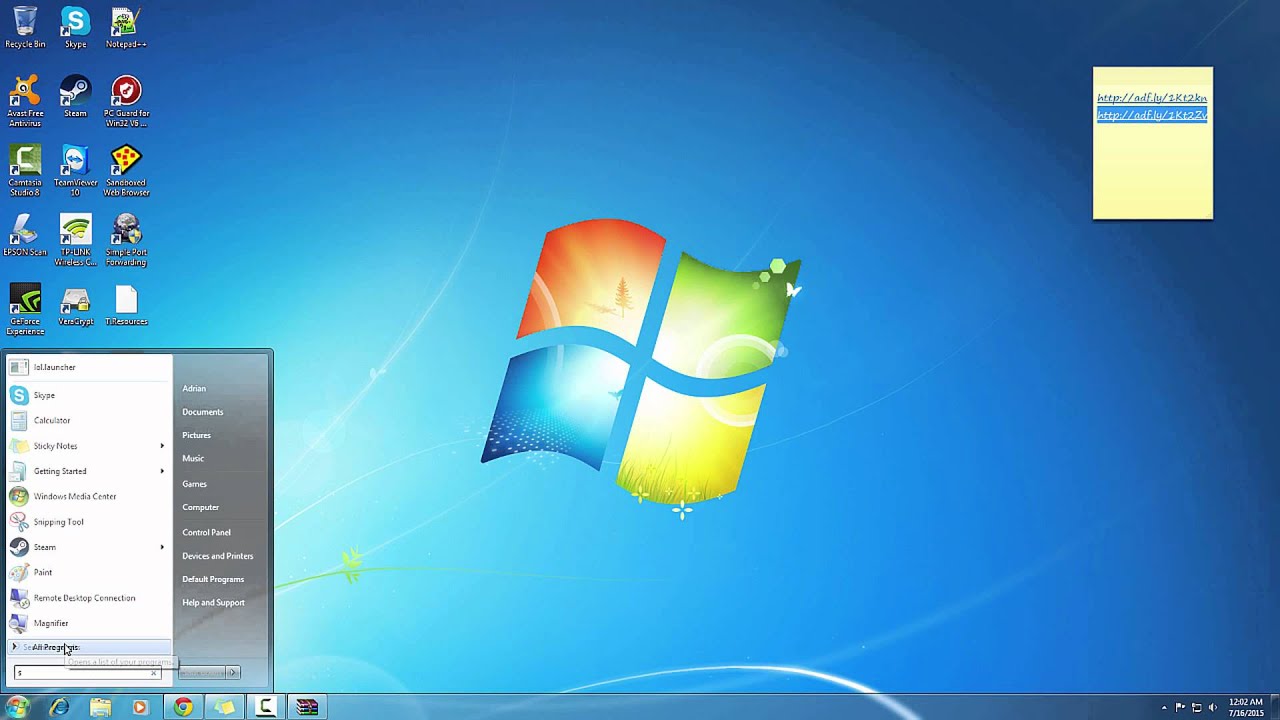Switch to Google Chrome in taskbar
Image resolution: width=1280 pixels, height=720 pixels.
coord(183,707)
